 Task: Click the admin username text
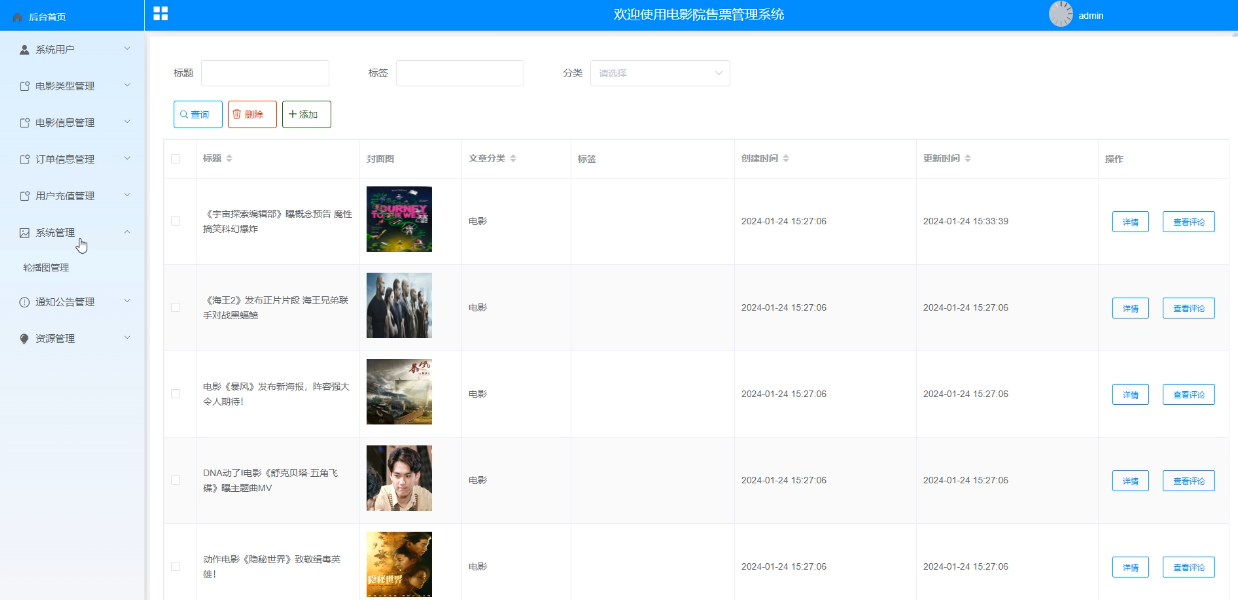(1091, 15)
